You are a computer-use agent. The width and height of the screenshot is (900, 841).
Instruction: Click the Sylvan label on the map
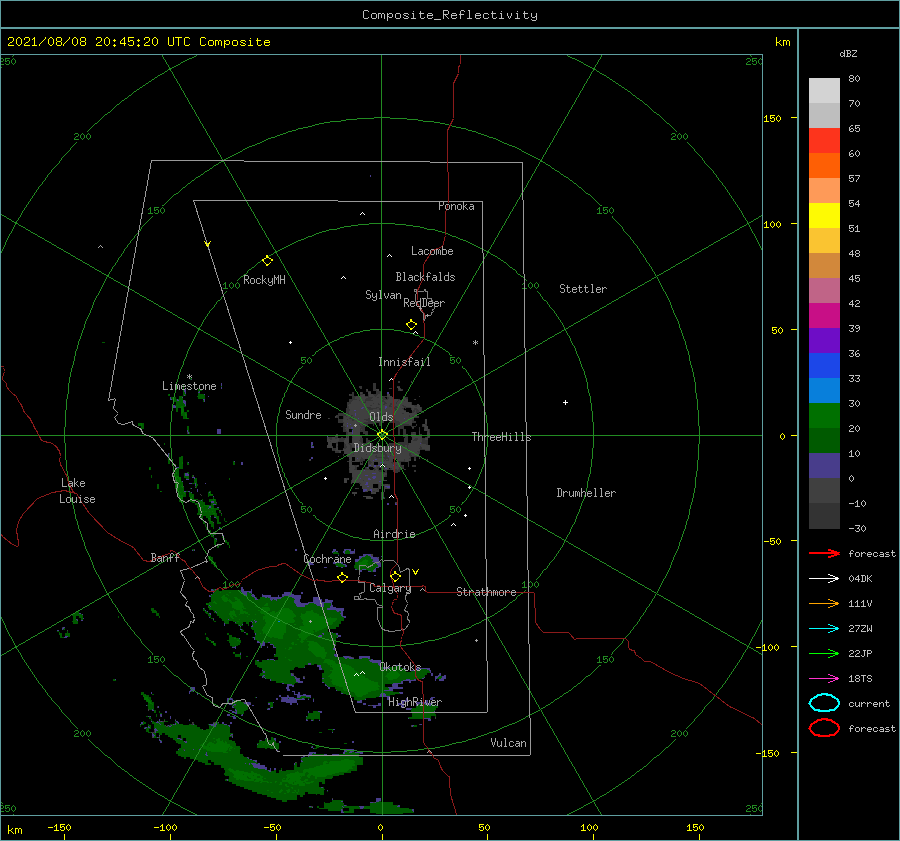383,295
